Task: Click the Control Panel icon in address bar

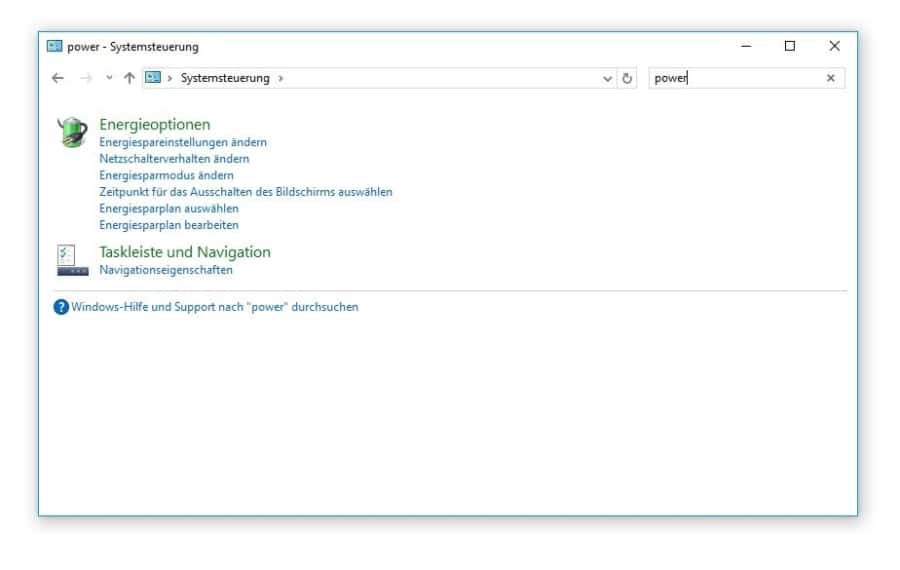Action: pos(153,78)
